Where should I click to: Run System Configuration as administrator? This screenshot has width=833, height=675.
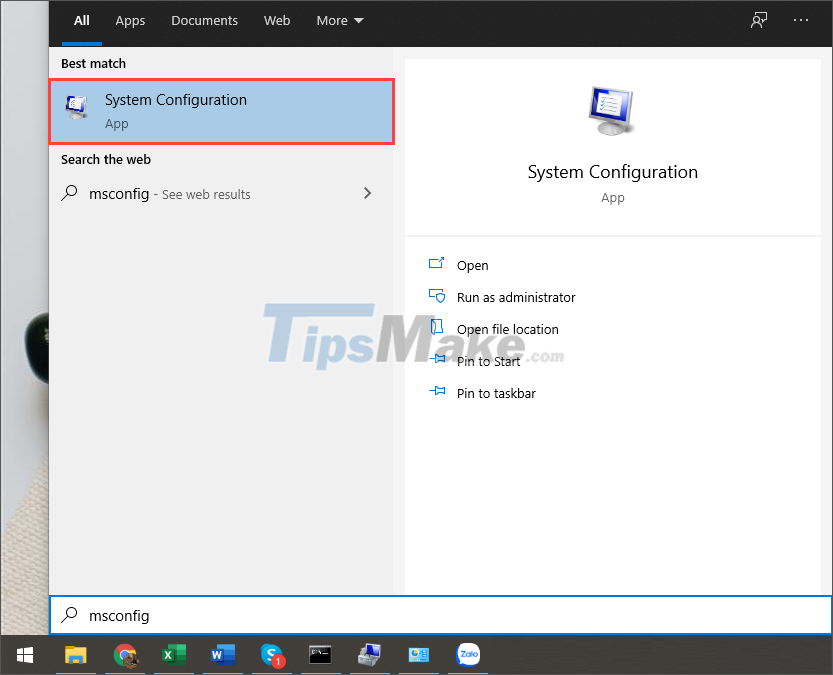pyautogui.click(x=515, y=297)
